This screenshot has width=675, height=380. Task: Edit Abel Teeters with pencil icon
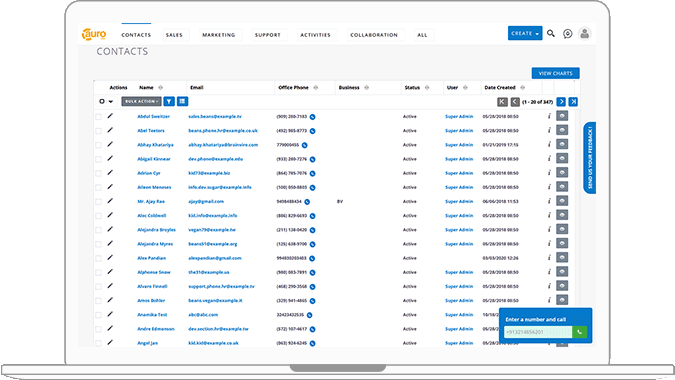coord(110,130)
